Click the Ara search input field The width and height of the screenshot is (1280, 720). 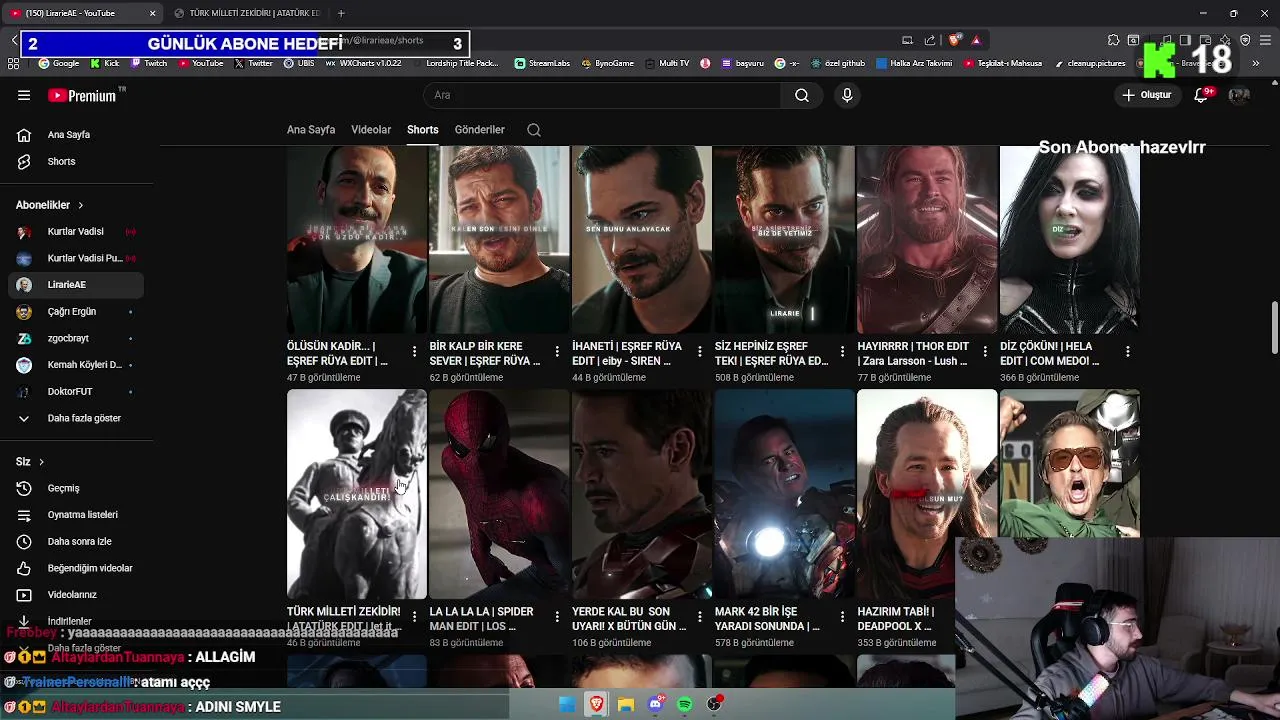pos(602,95)
